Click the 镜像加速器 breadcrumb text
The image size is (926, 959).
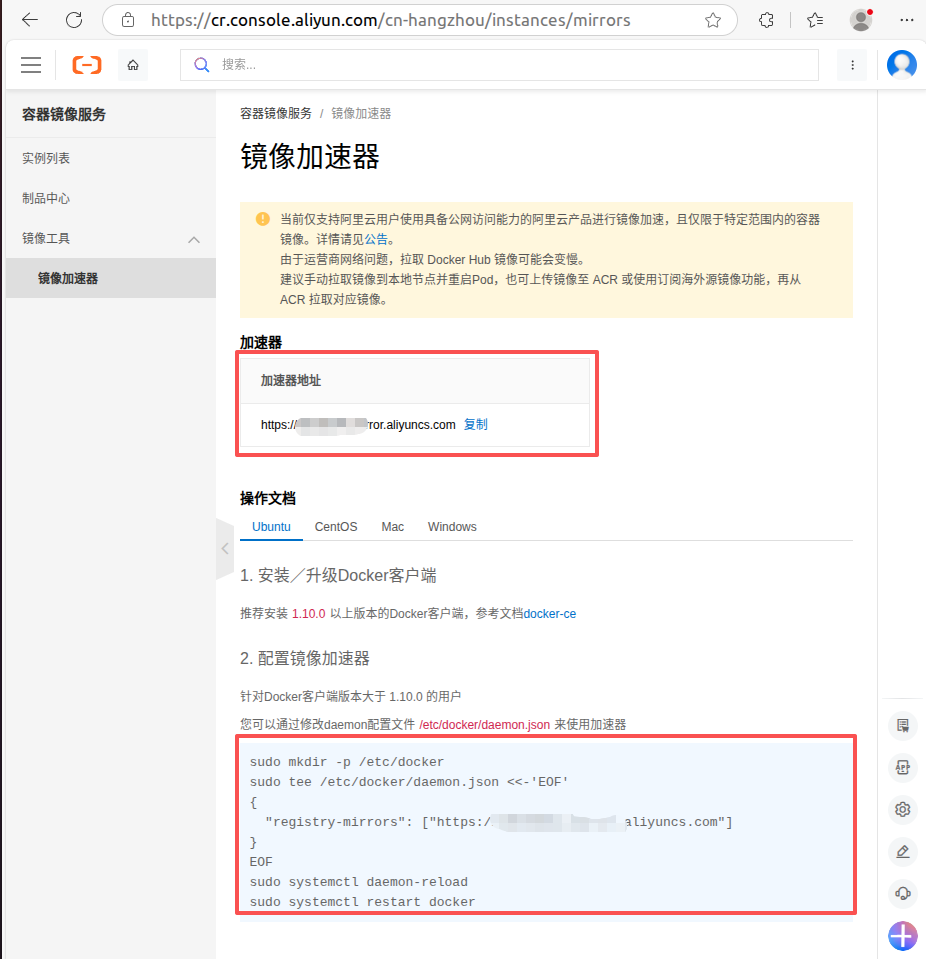click(x=361, y=113)
